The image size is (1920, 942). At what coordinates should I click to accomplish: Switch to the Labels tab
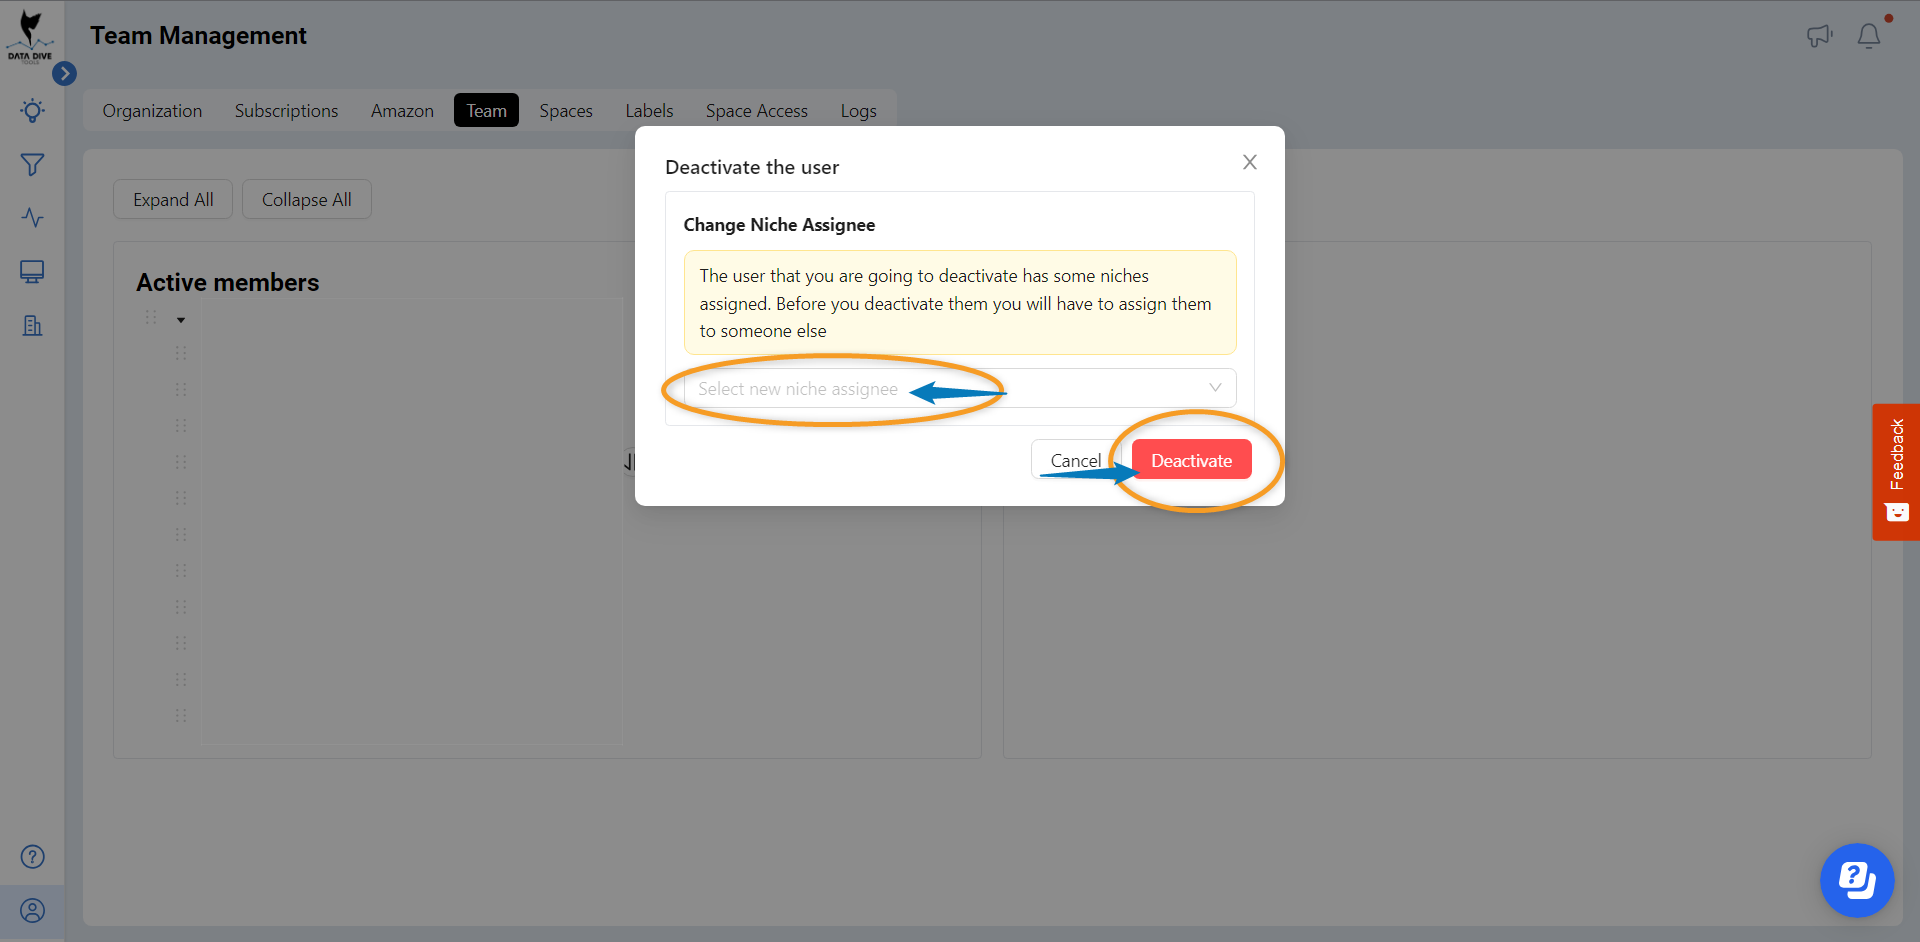[x=649, y=111]
